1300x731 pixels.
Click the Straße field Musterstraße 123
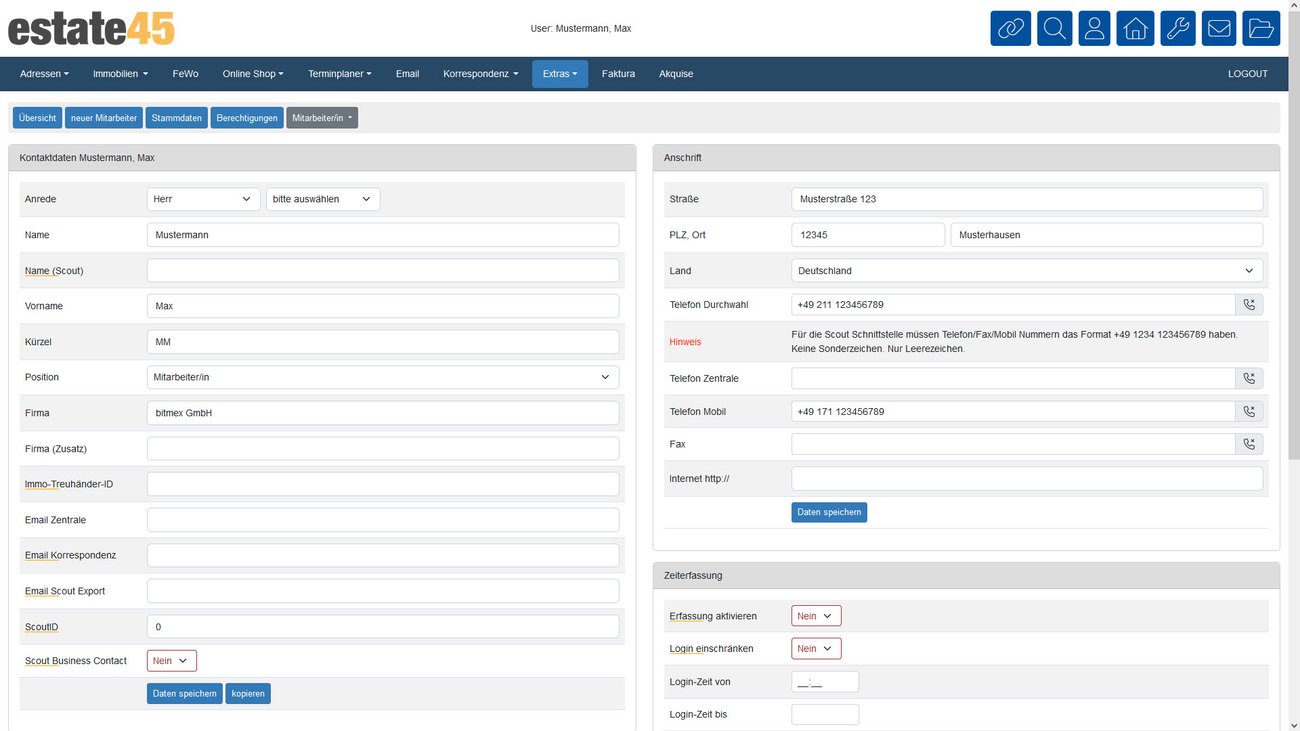1027,199
